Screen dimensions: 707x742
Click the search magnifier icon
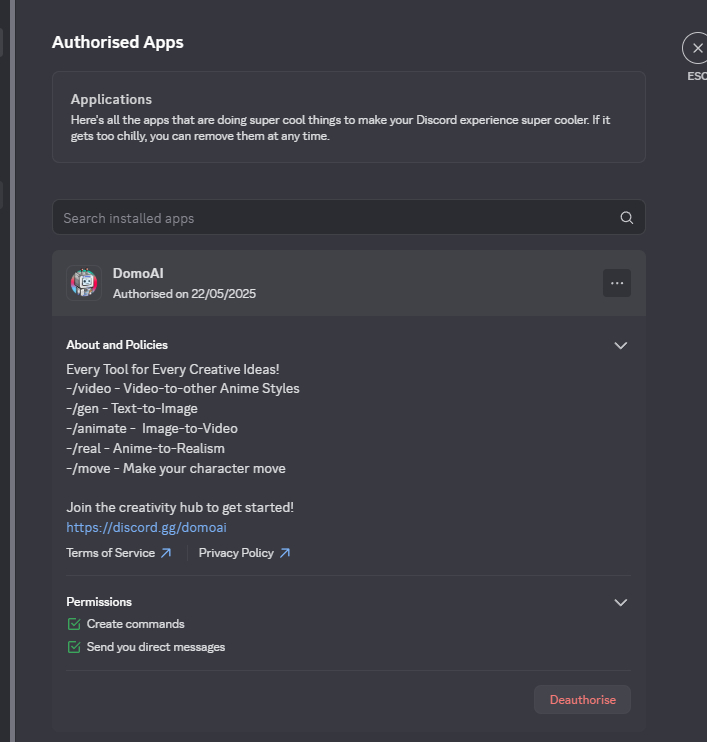pos(626,218)
